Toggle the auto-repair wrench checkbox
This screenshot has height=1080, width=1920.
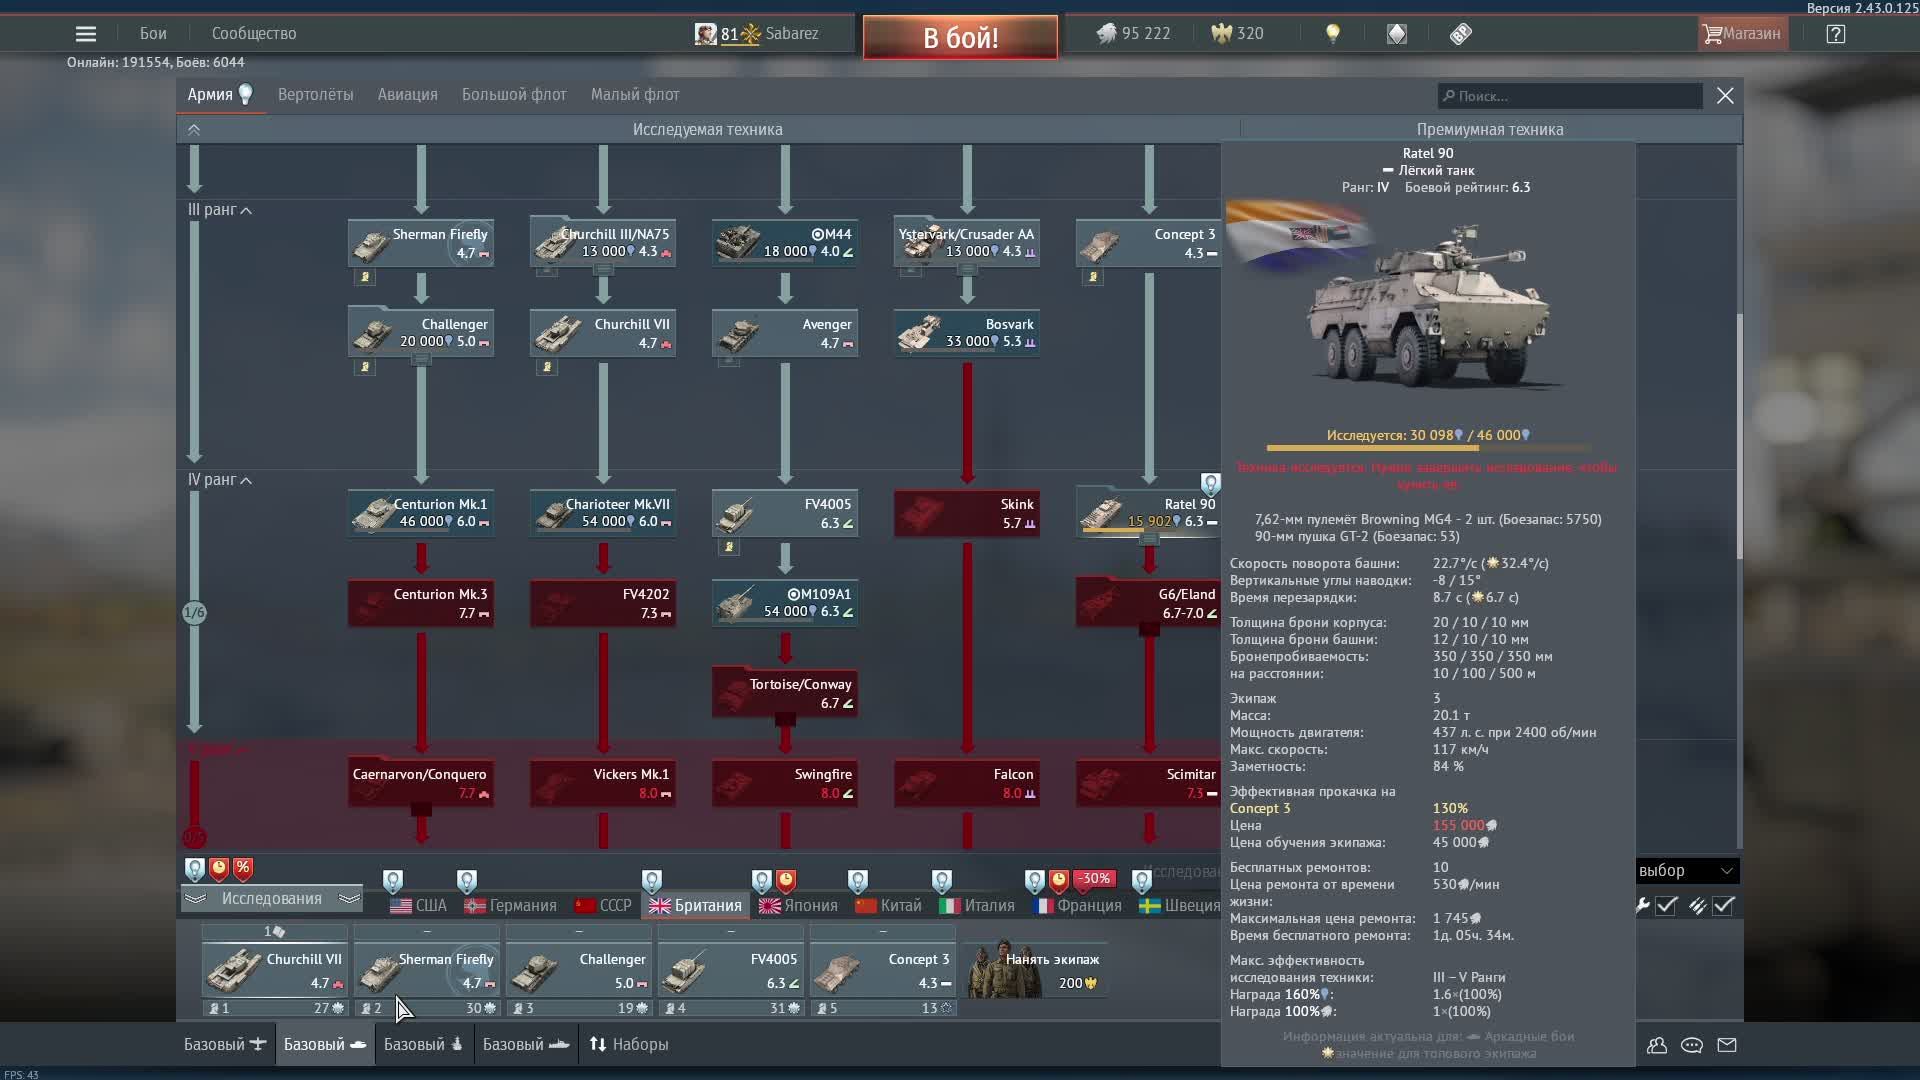coord(1666,906)
